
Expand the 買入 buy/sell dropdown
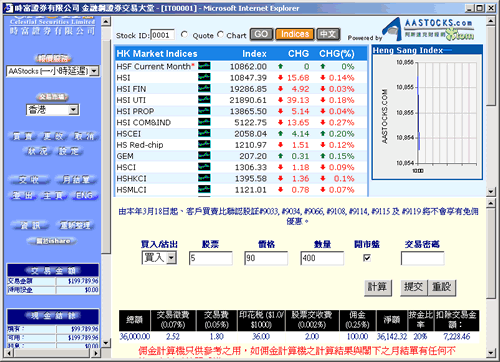[171, 258]
